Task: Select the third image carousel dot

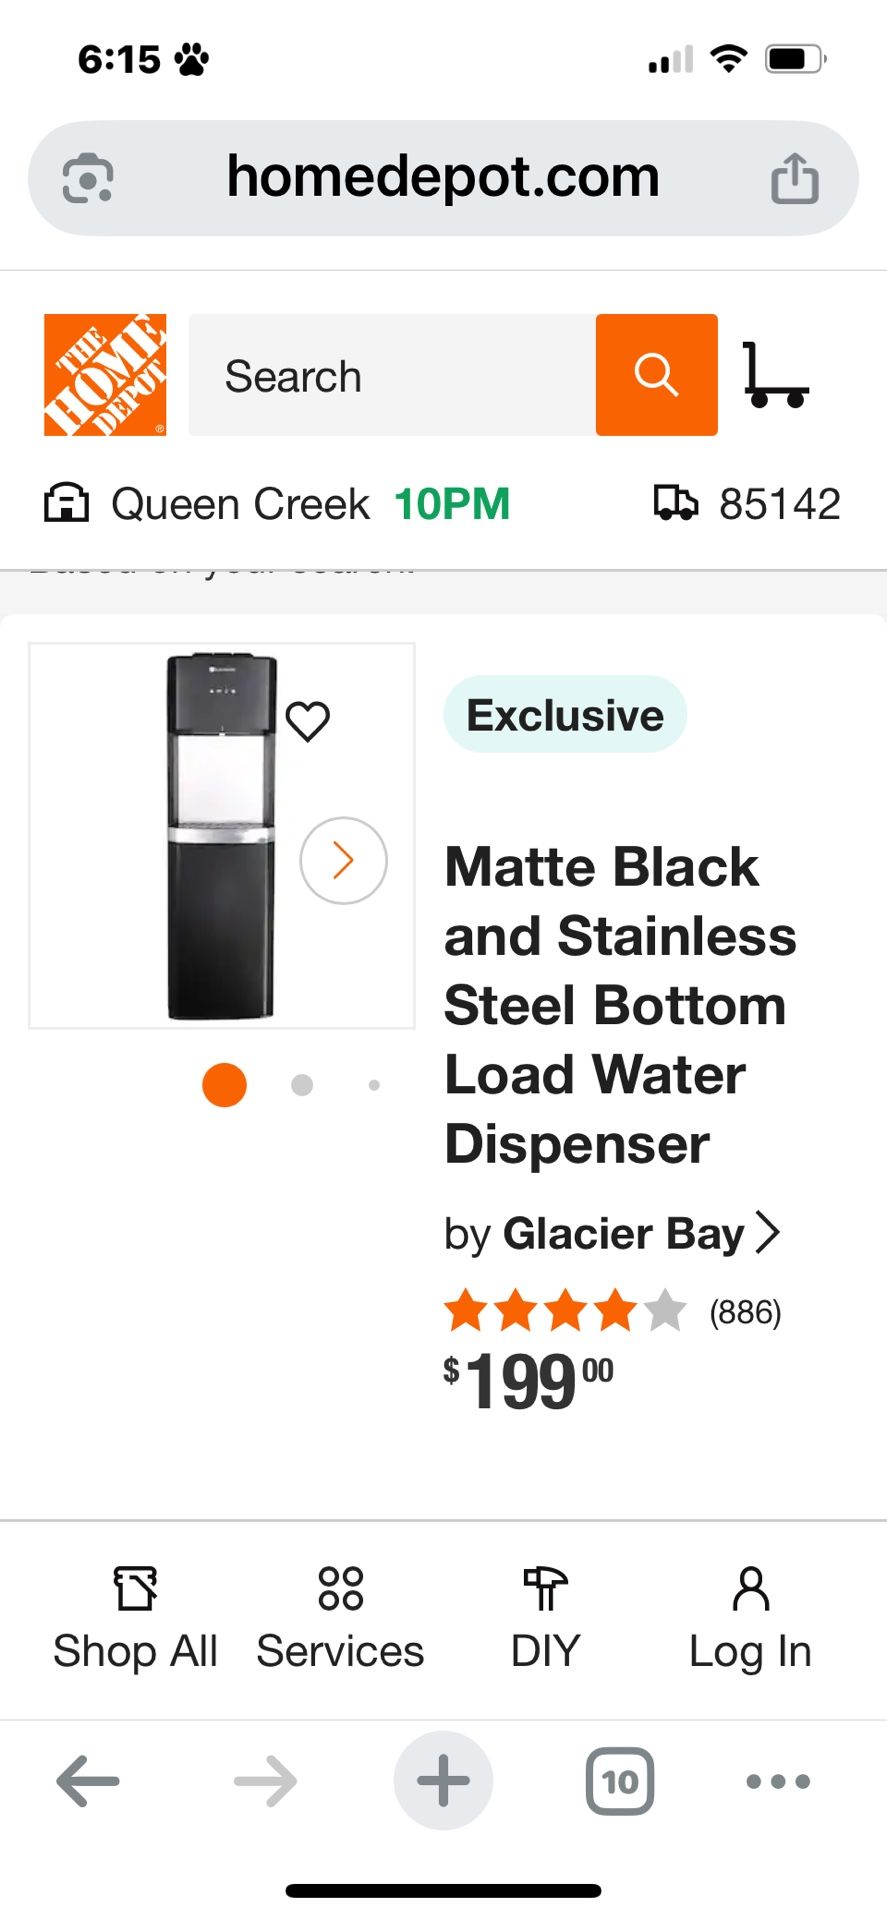Action: [374, 1085]
